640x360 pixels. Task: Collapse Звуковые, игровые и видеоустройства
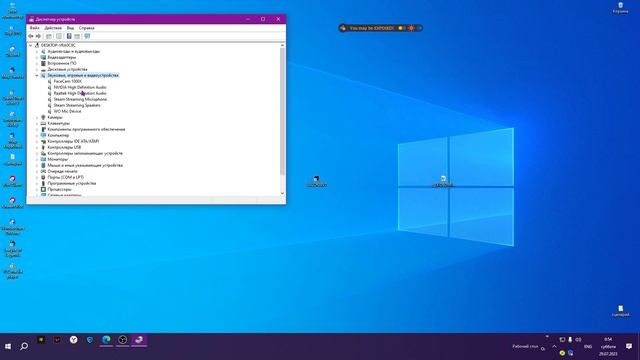pyautogui.click(x=37, y=76)
